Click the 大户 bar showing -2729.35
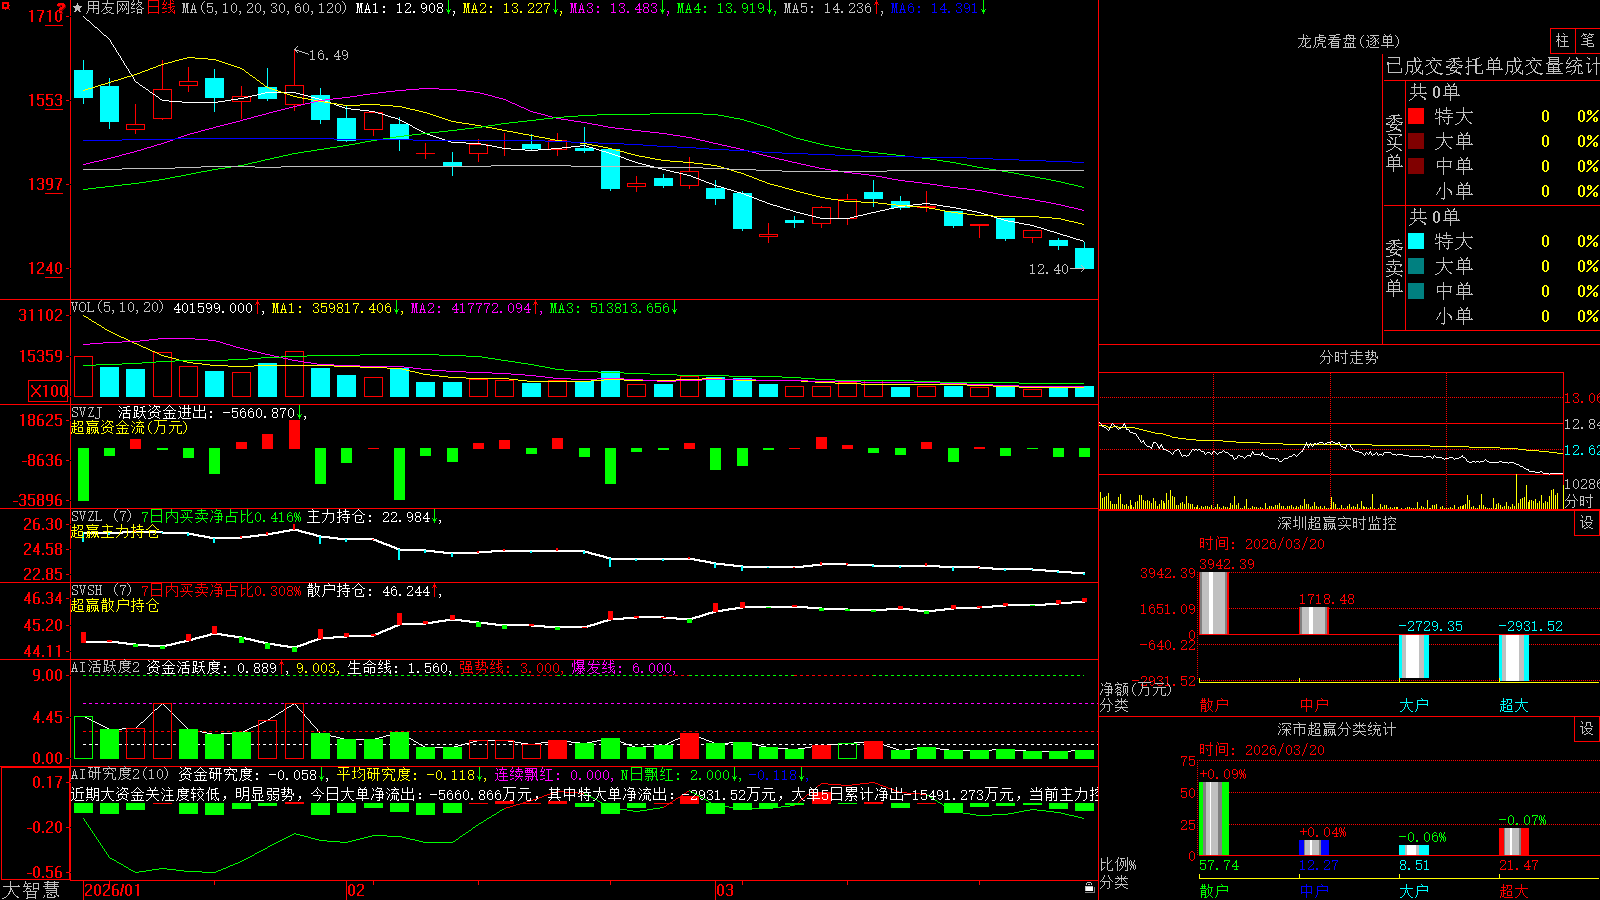Screen dimensions: 1600x900 (1414, 657)
